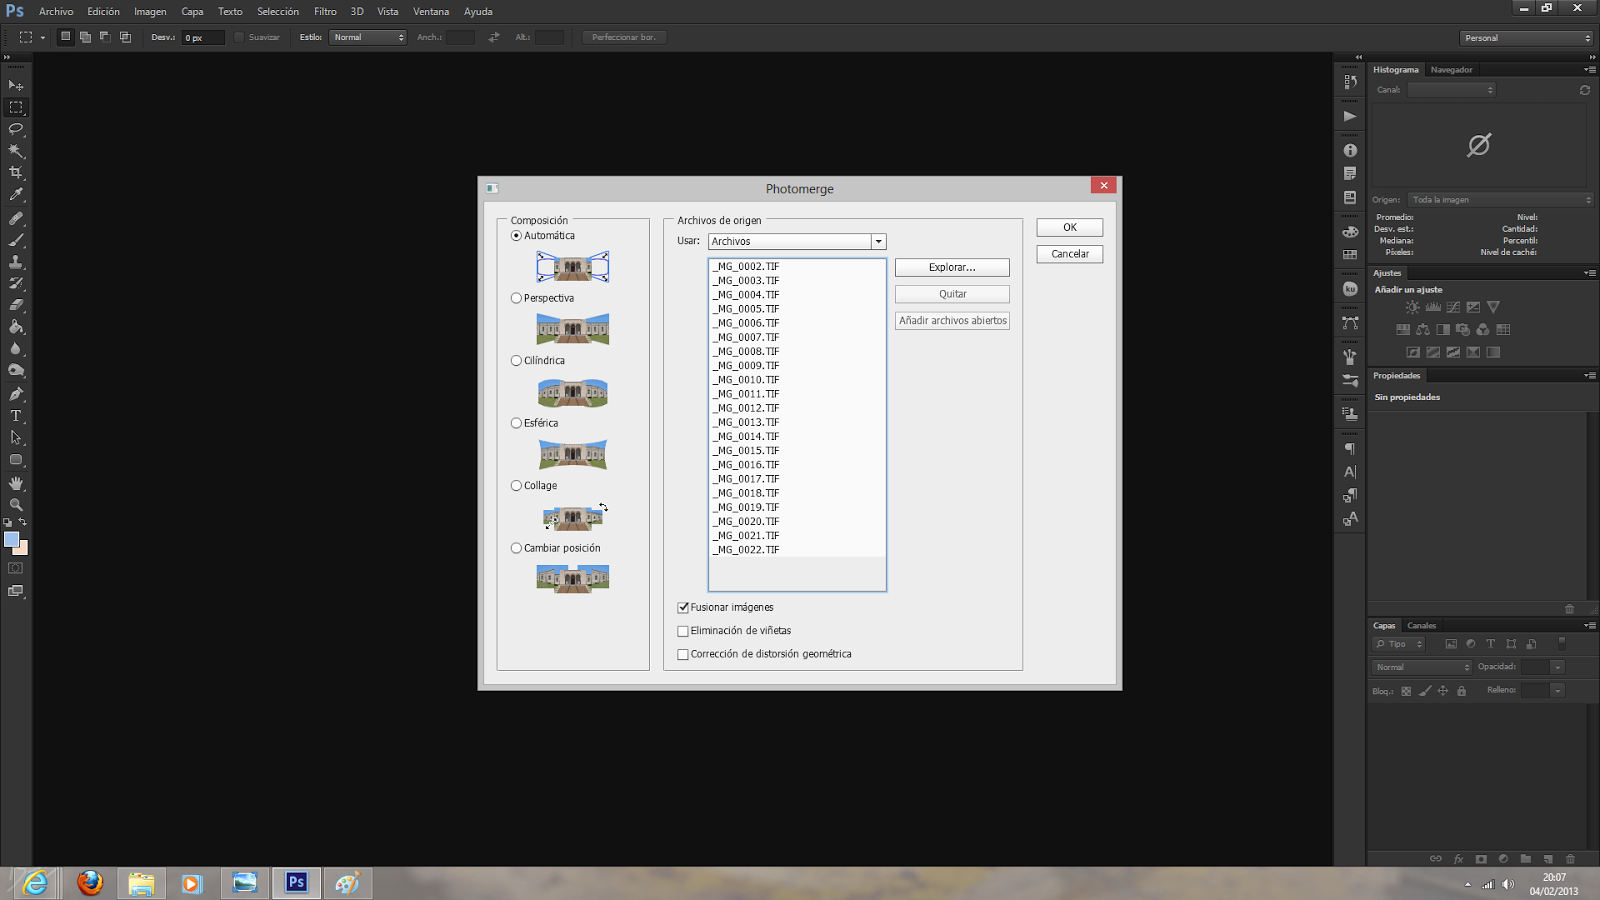This screenshot has height=900, width=1600.
Task: Open the Ajustes panel menu
Action: tap(1589, 273)
